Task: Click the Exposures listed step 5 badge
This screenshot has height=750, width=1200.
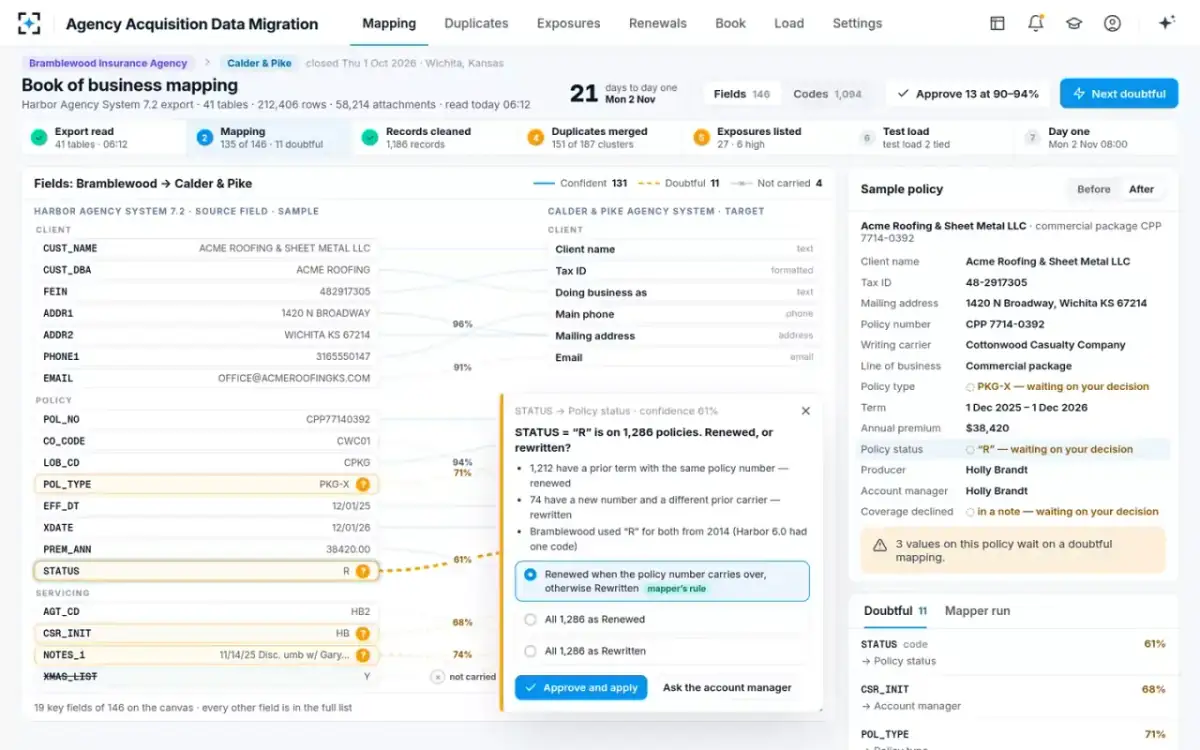Action: (701, 138)
